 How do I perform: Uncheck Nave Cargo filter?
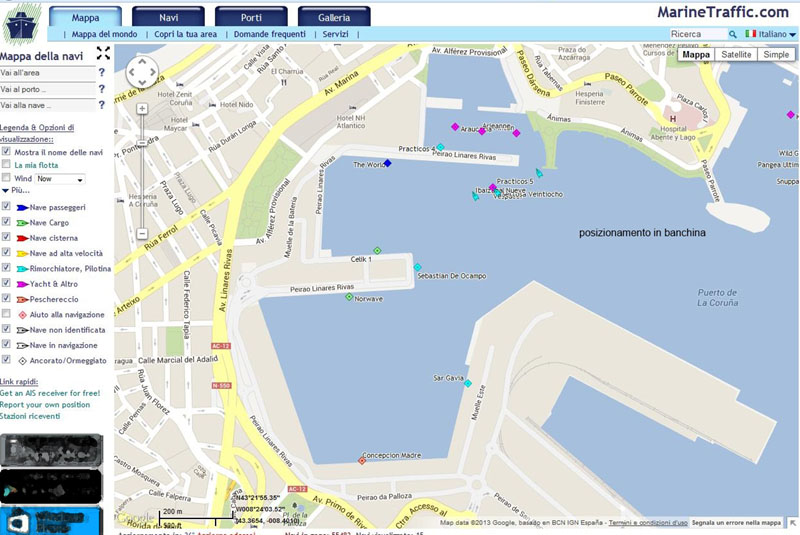(6, 221)
